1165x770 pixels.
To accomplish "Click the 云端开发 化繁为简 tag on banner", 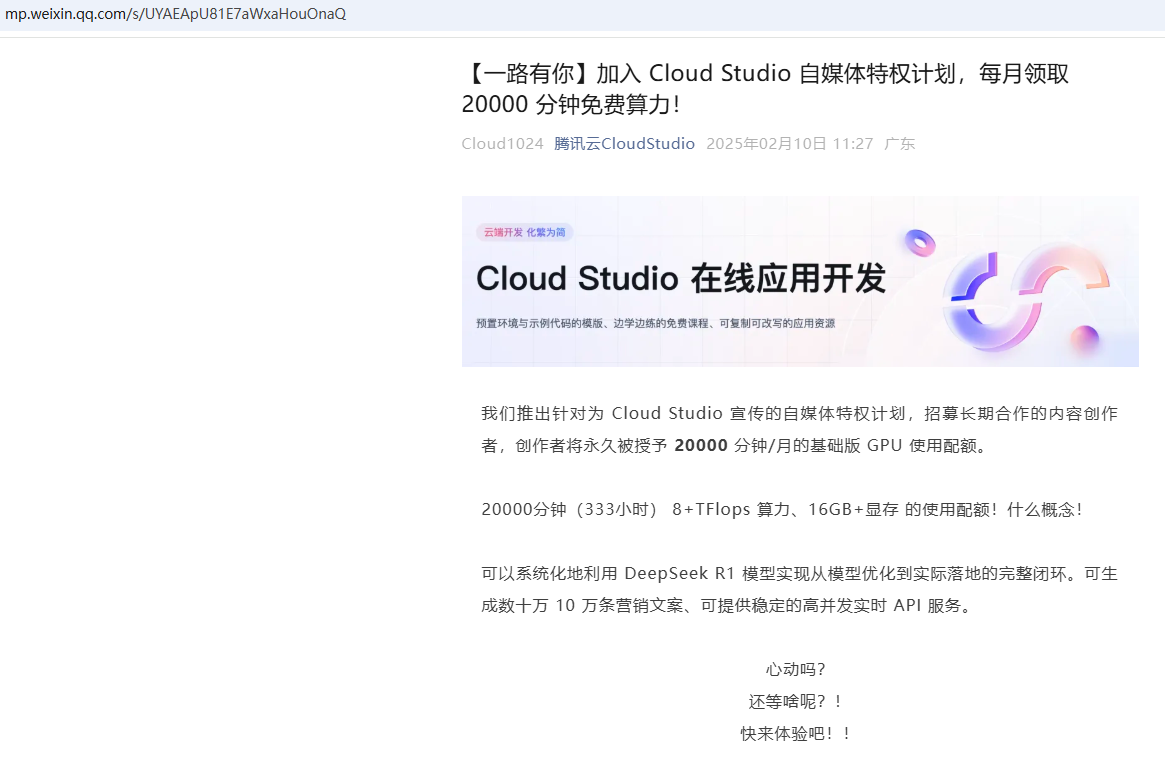I will point(525,232).
